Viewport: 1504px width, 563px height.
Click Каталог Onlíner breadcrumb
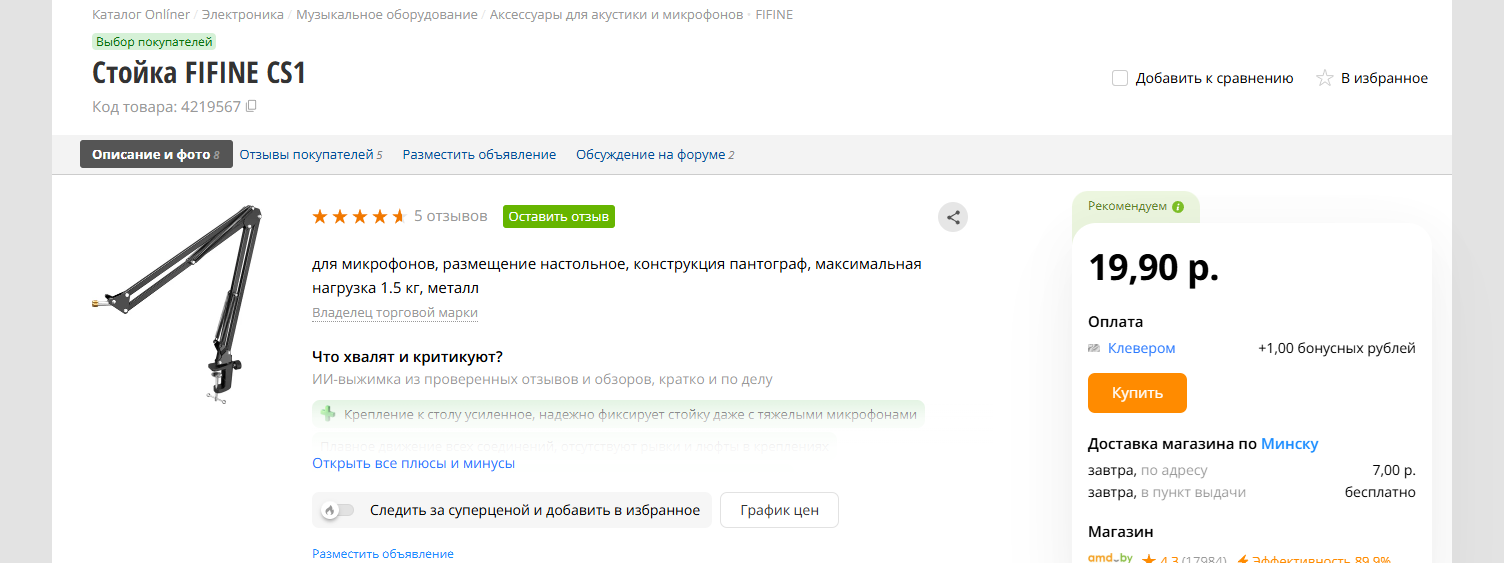[x=141, y=15]
